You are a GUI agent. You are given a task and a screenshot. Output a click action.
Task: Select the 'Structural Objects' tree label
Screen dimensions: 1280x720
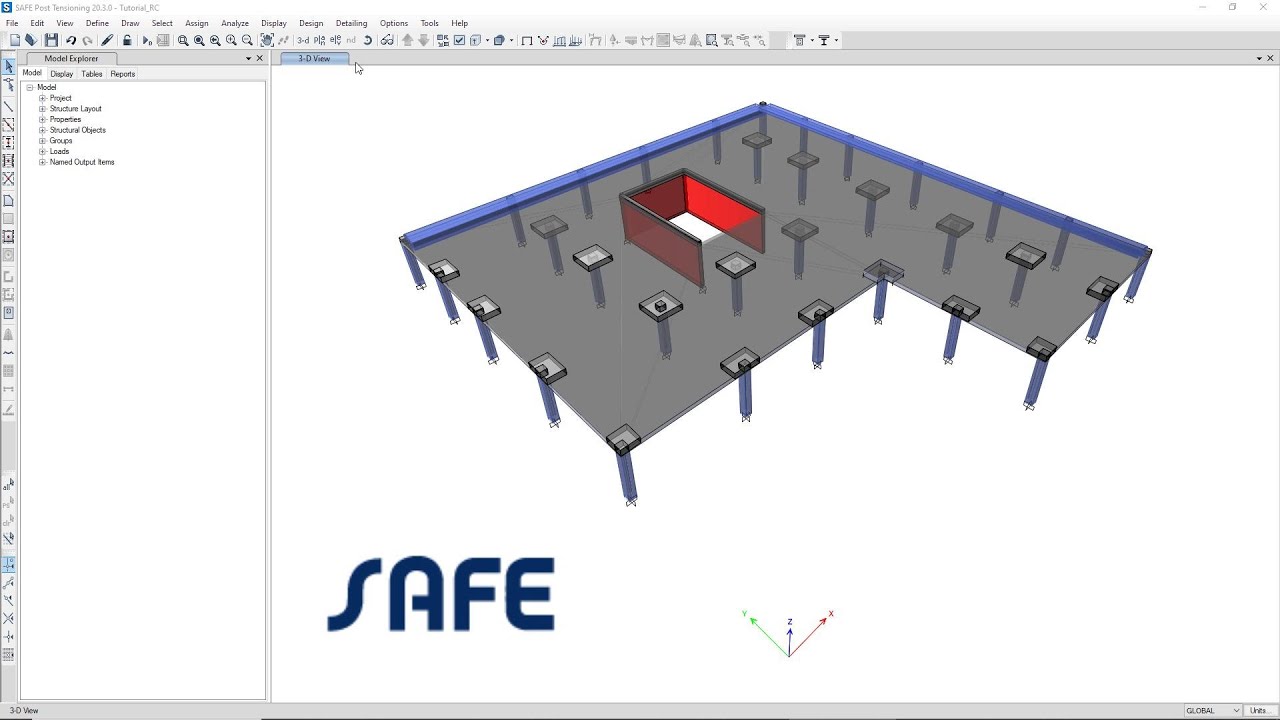tap(78, 130)
